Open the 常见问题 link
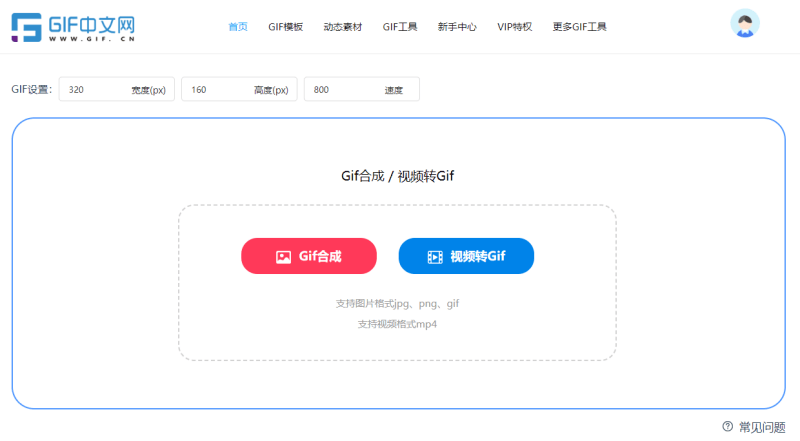This screenshot has width=800, height=441. tap(761, 427)
